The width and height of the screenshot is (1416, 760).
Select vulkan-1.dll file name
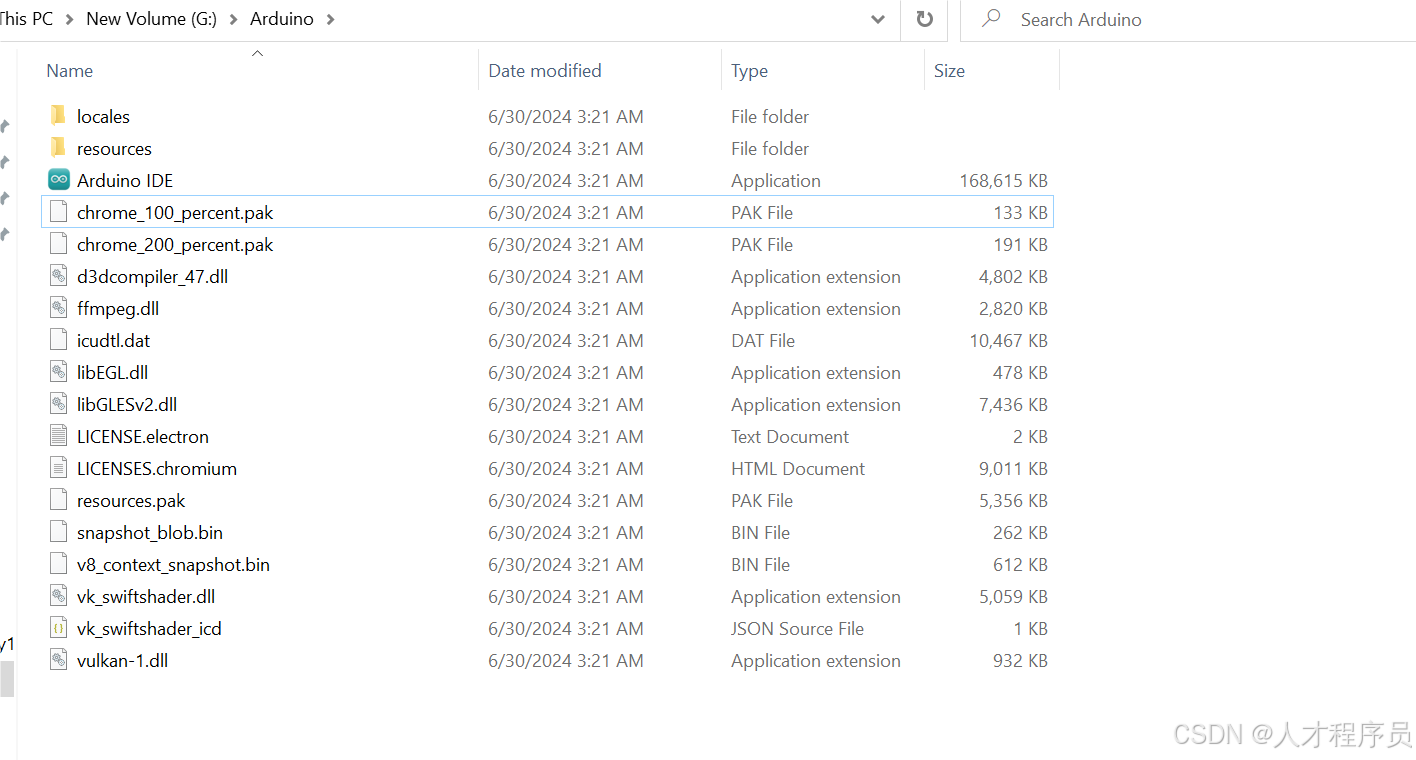[x=122, y=661]
